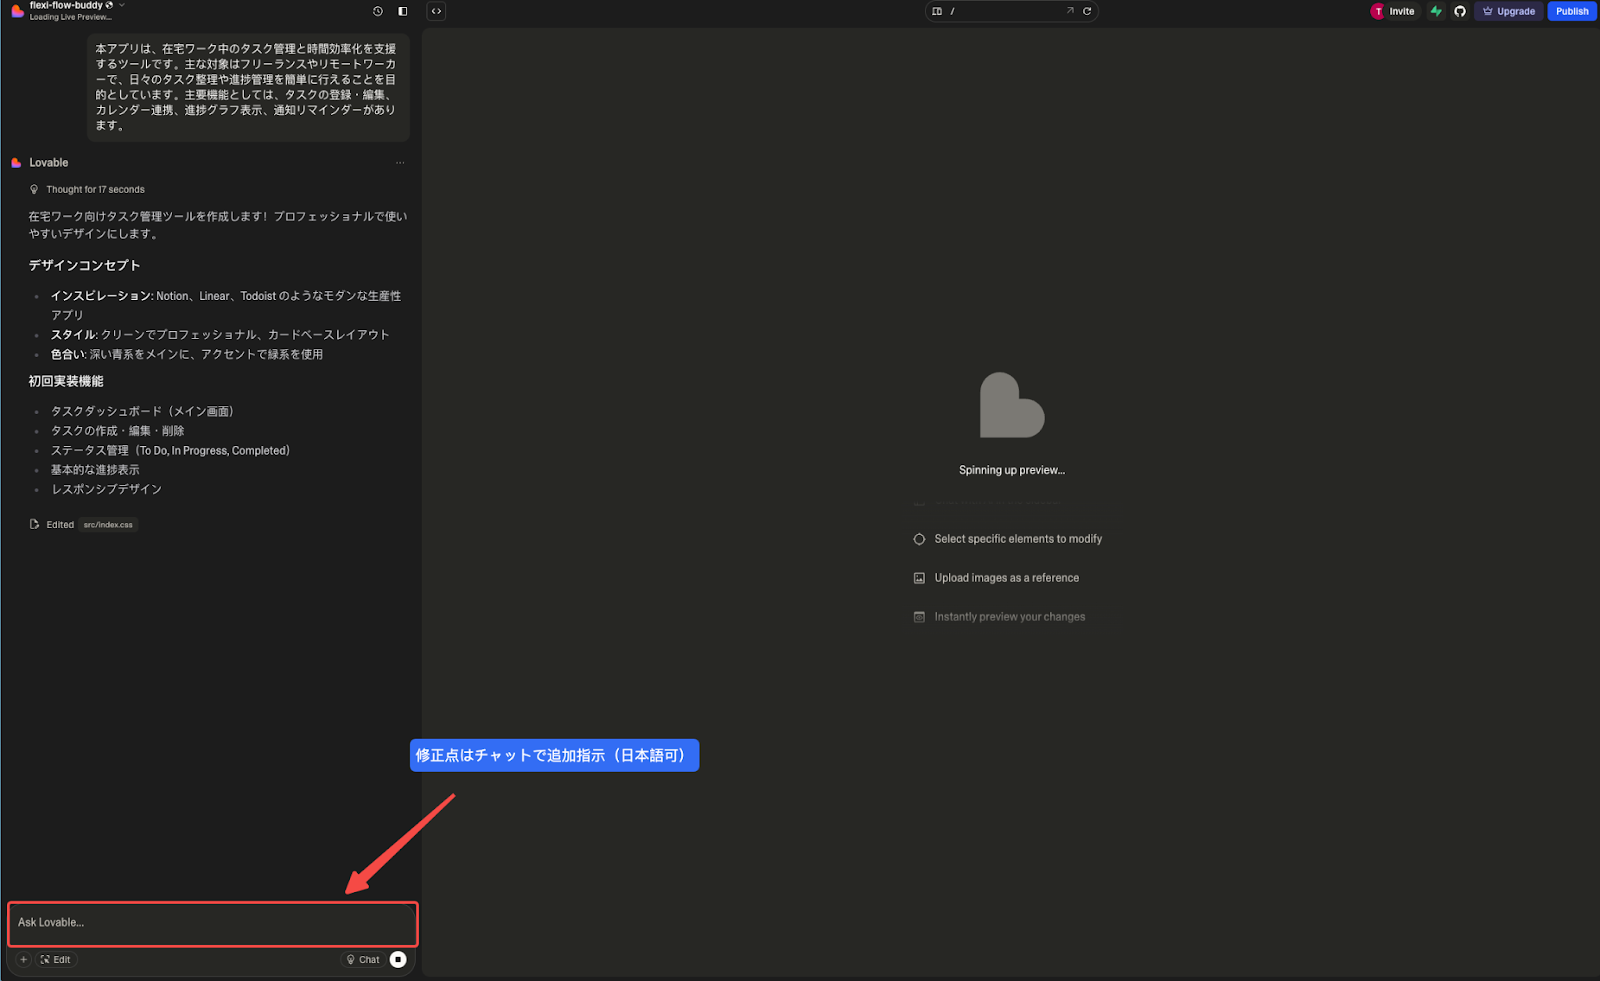Click the ステータス管理 list item

(x=170, y=450)
